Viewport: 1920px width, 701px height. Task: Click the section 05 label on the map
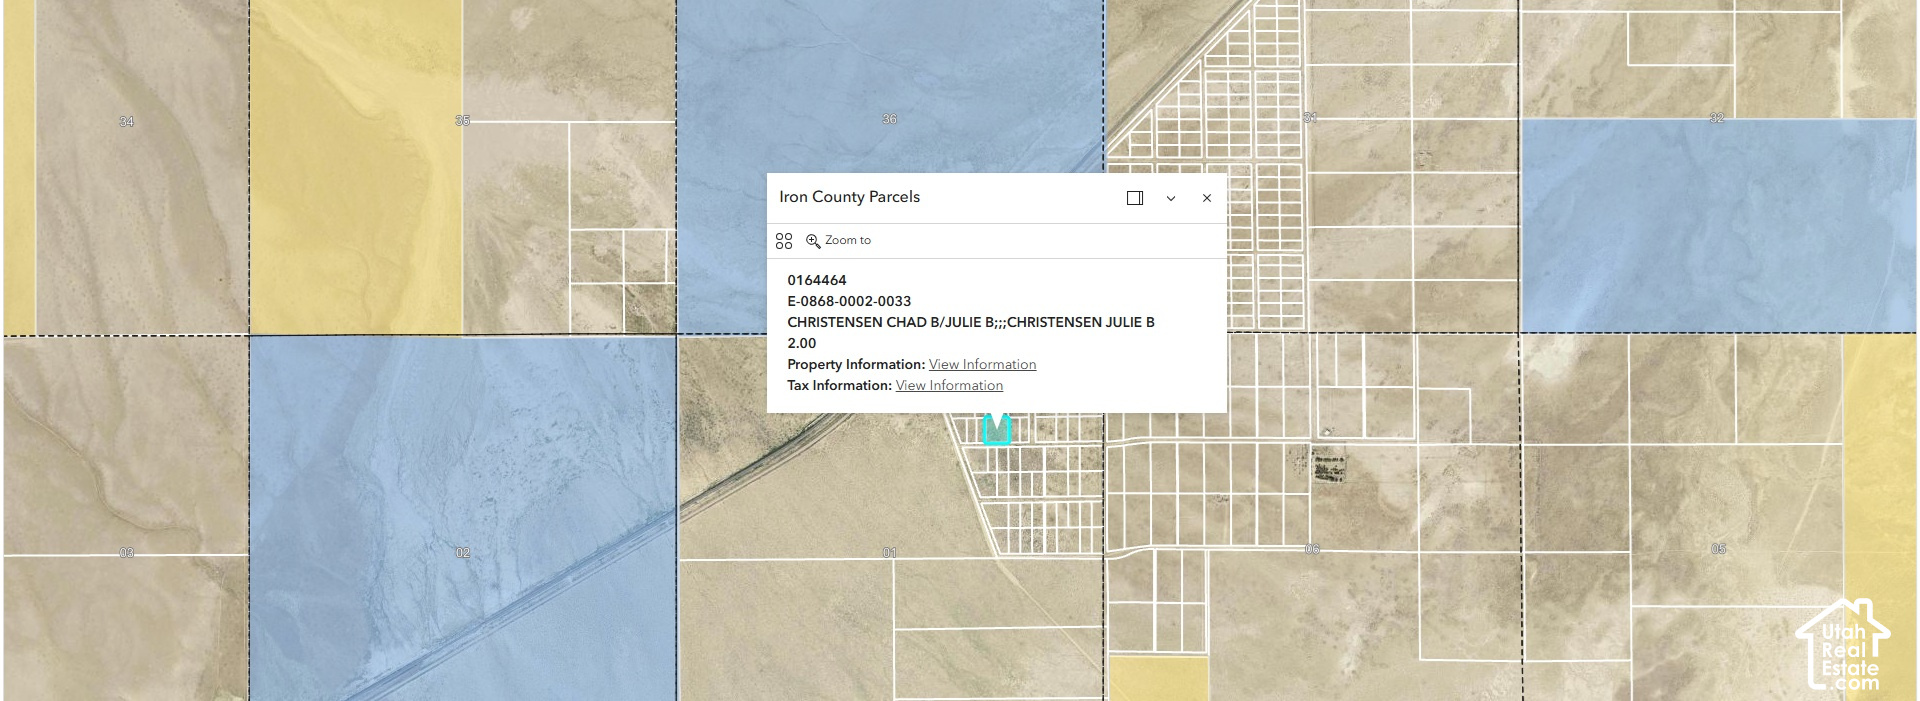[1718, 549]
